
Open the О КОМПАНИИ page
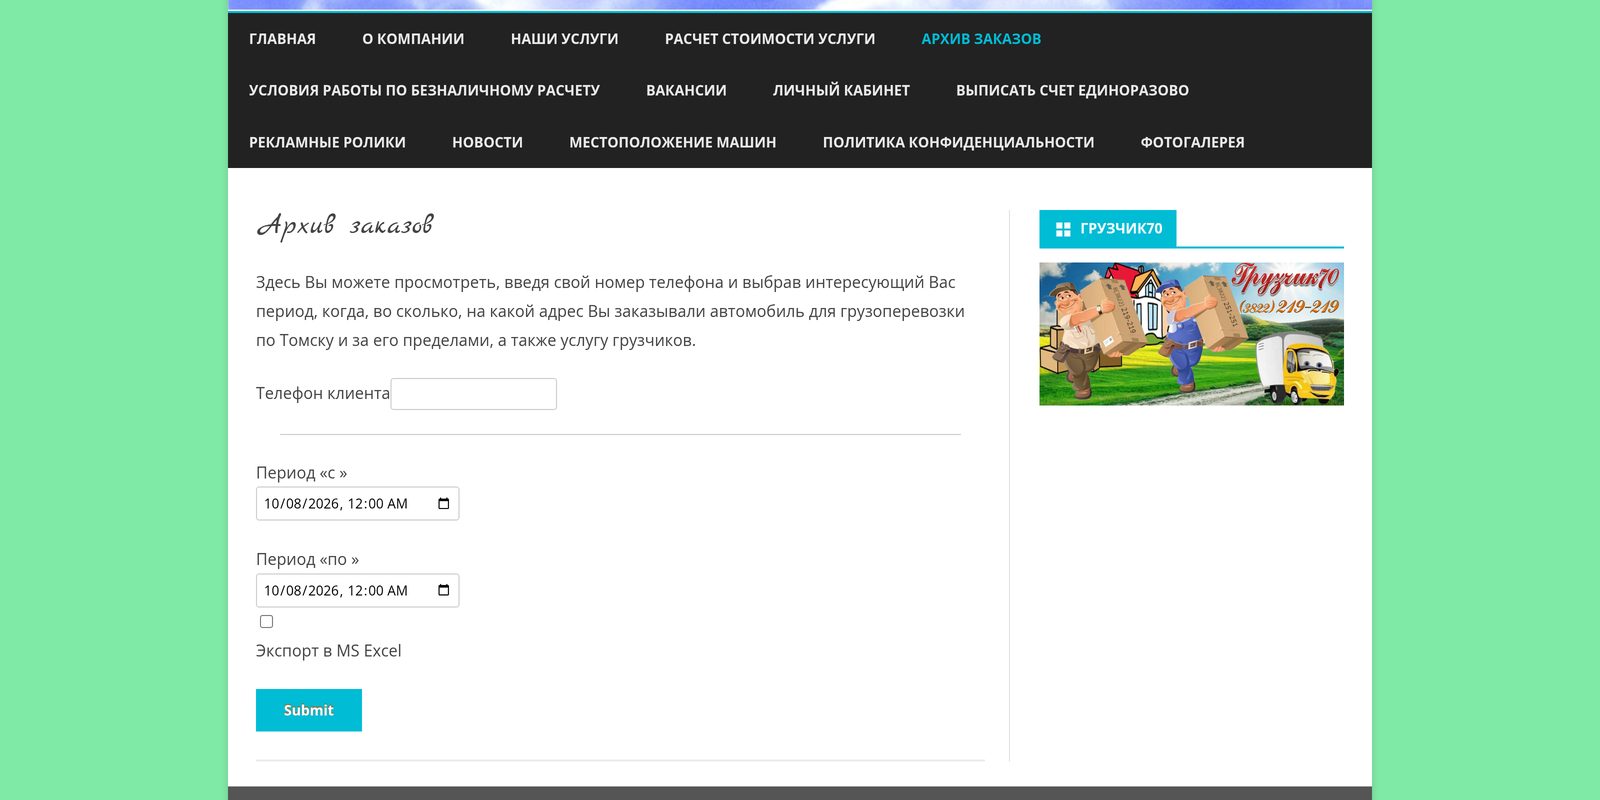click(413, 39)
